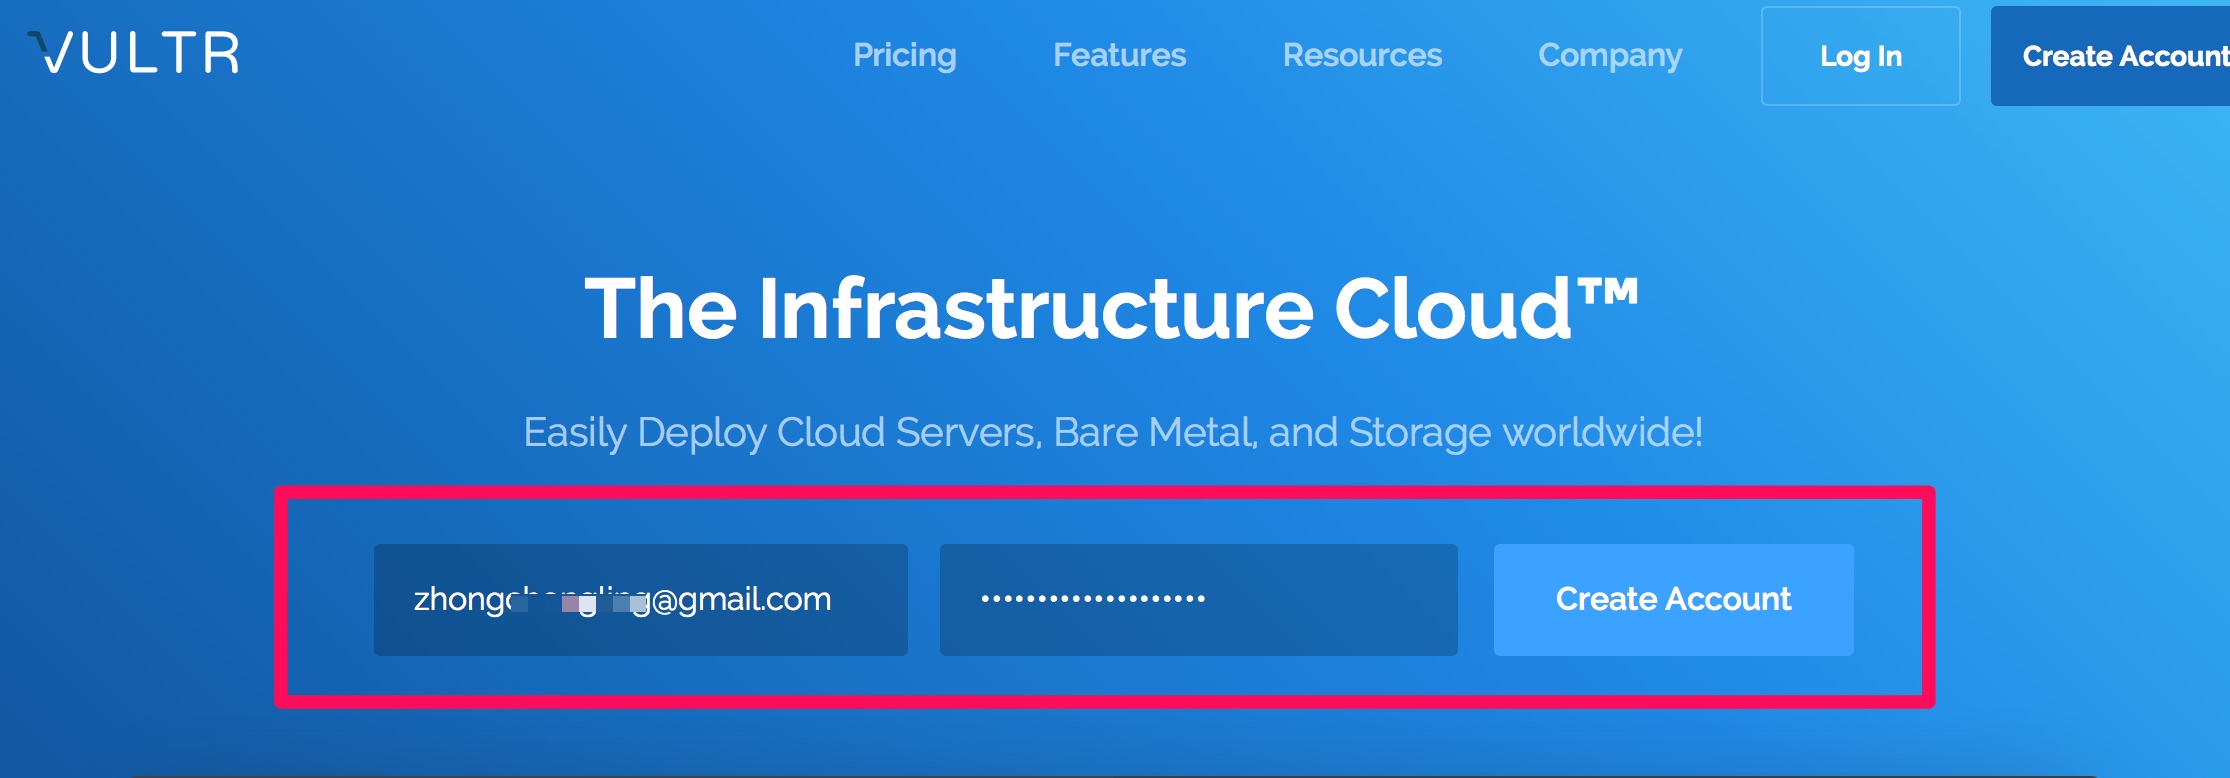Screen dimensions: 2230x778
Task: Open the Features menu item
Action: [1119, 55]
